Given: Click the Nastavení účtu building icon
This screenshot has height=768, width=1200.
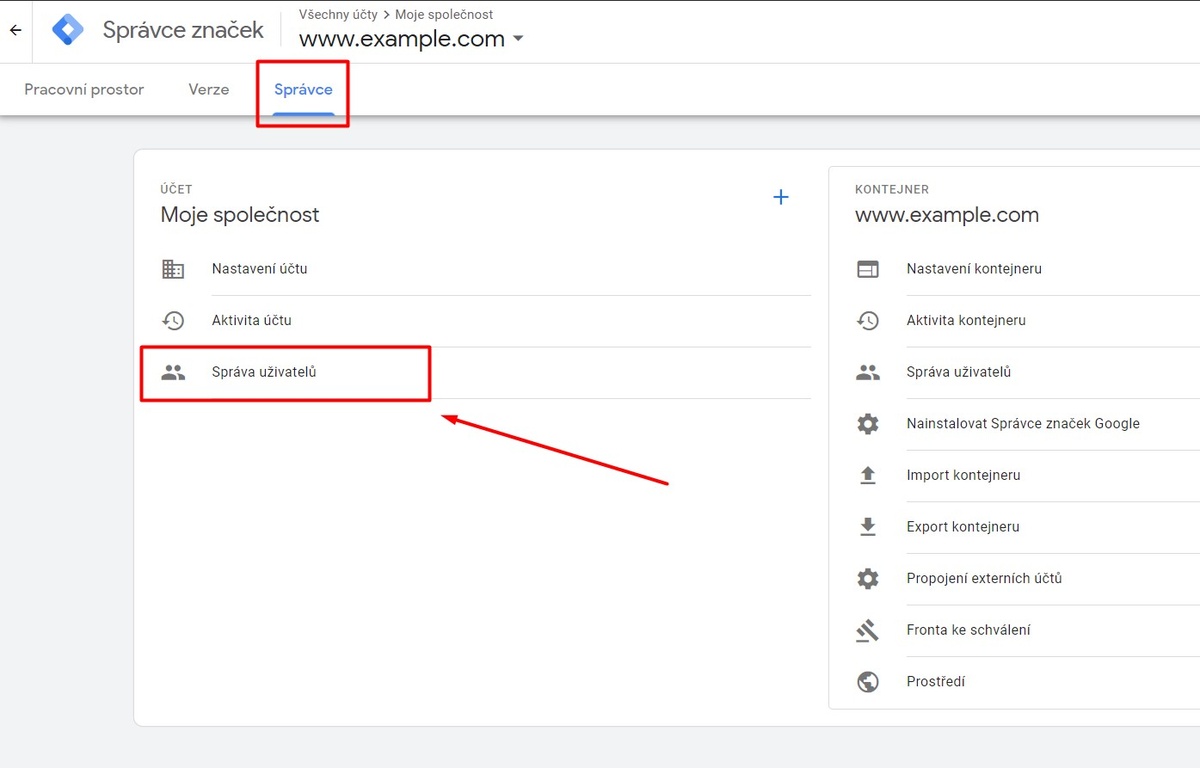Looking at the screenshot, I should point(173,269).
